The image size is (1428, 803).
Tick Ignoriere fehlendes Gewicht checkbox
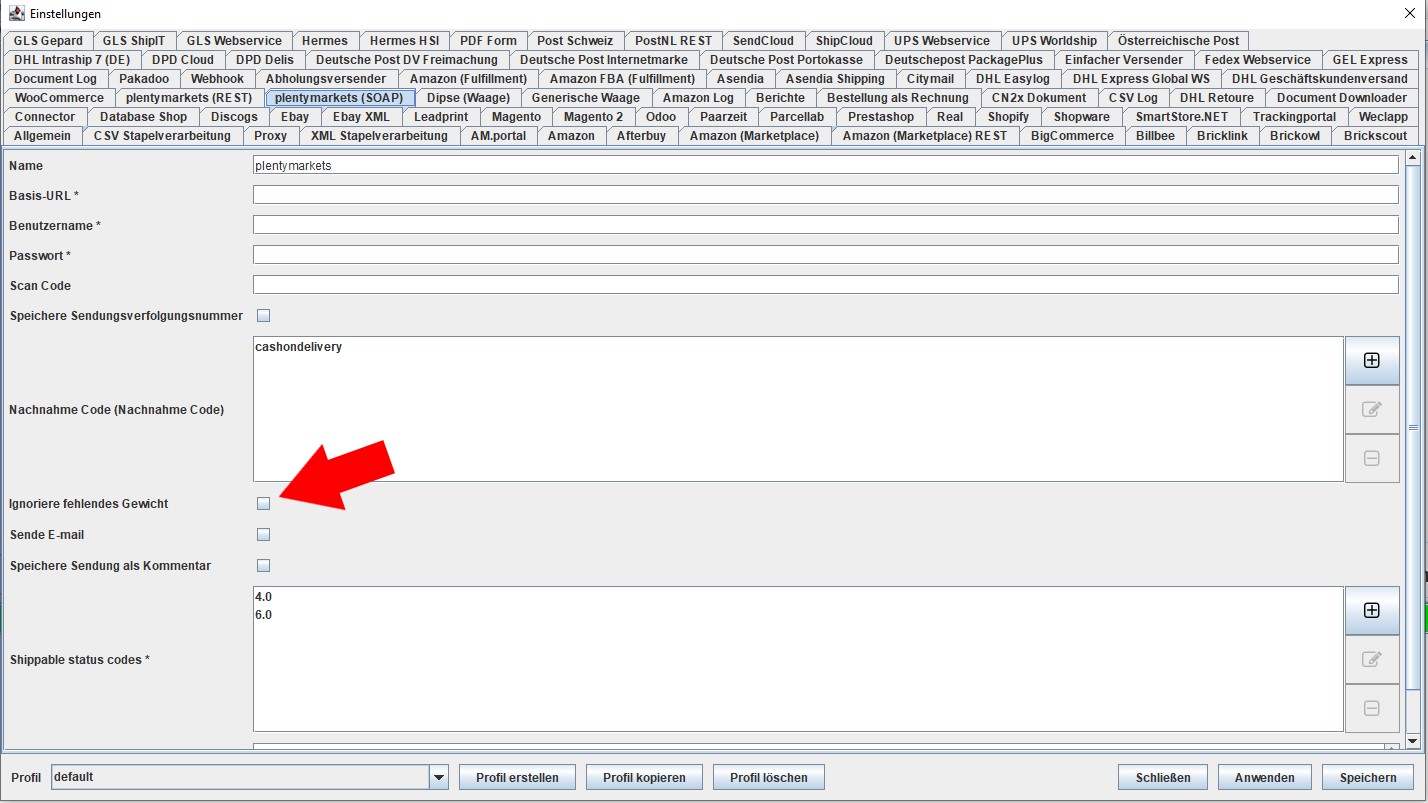coord(264,504)
